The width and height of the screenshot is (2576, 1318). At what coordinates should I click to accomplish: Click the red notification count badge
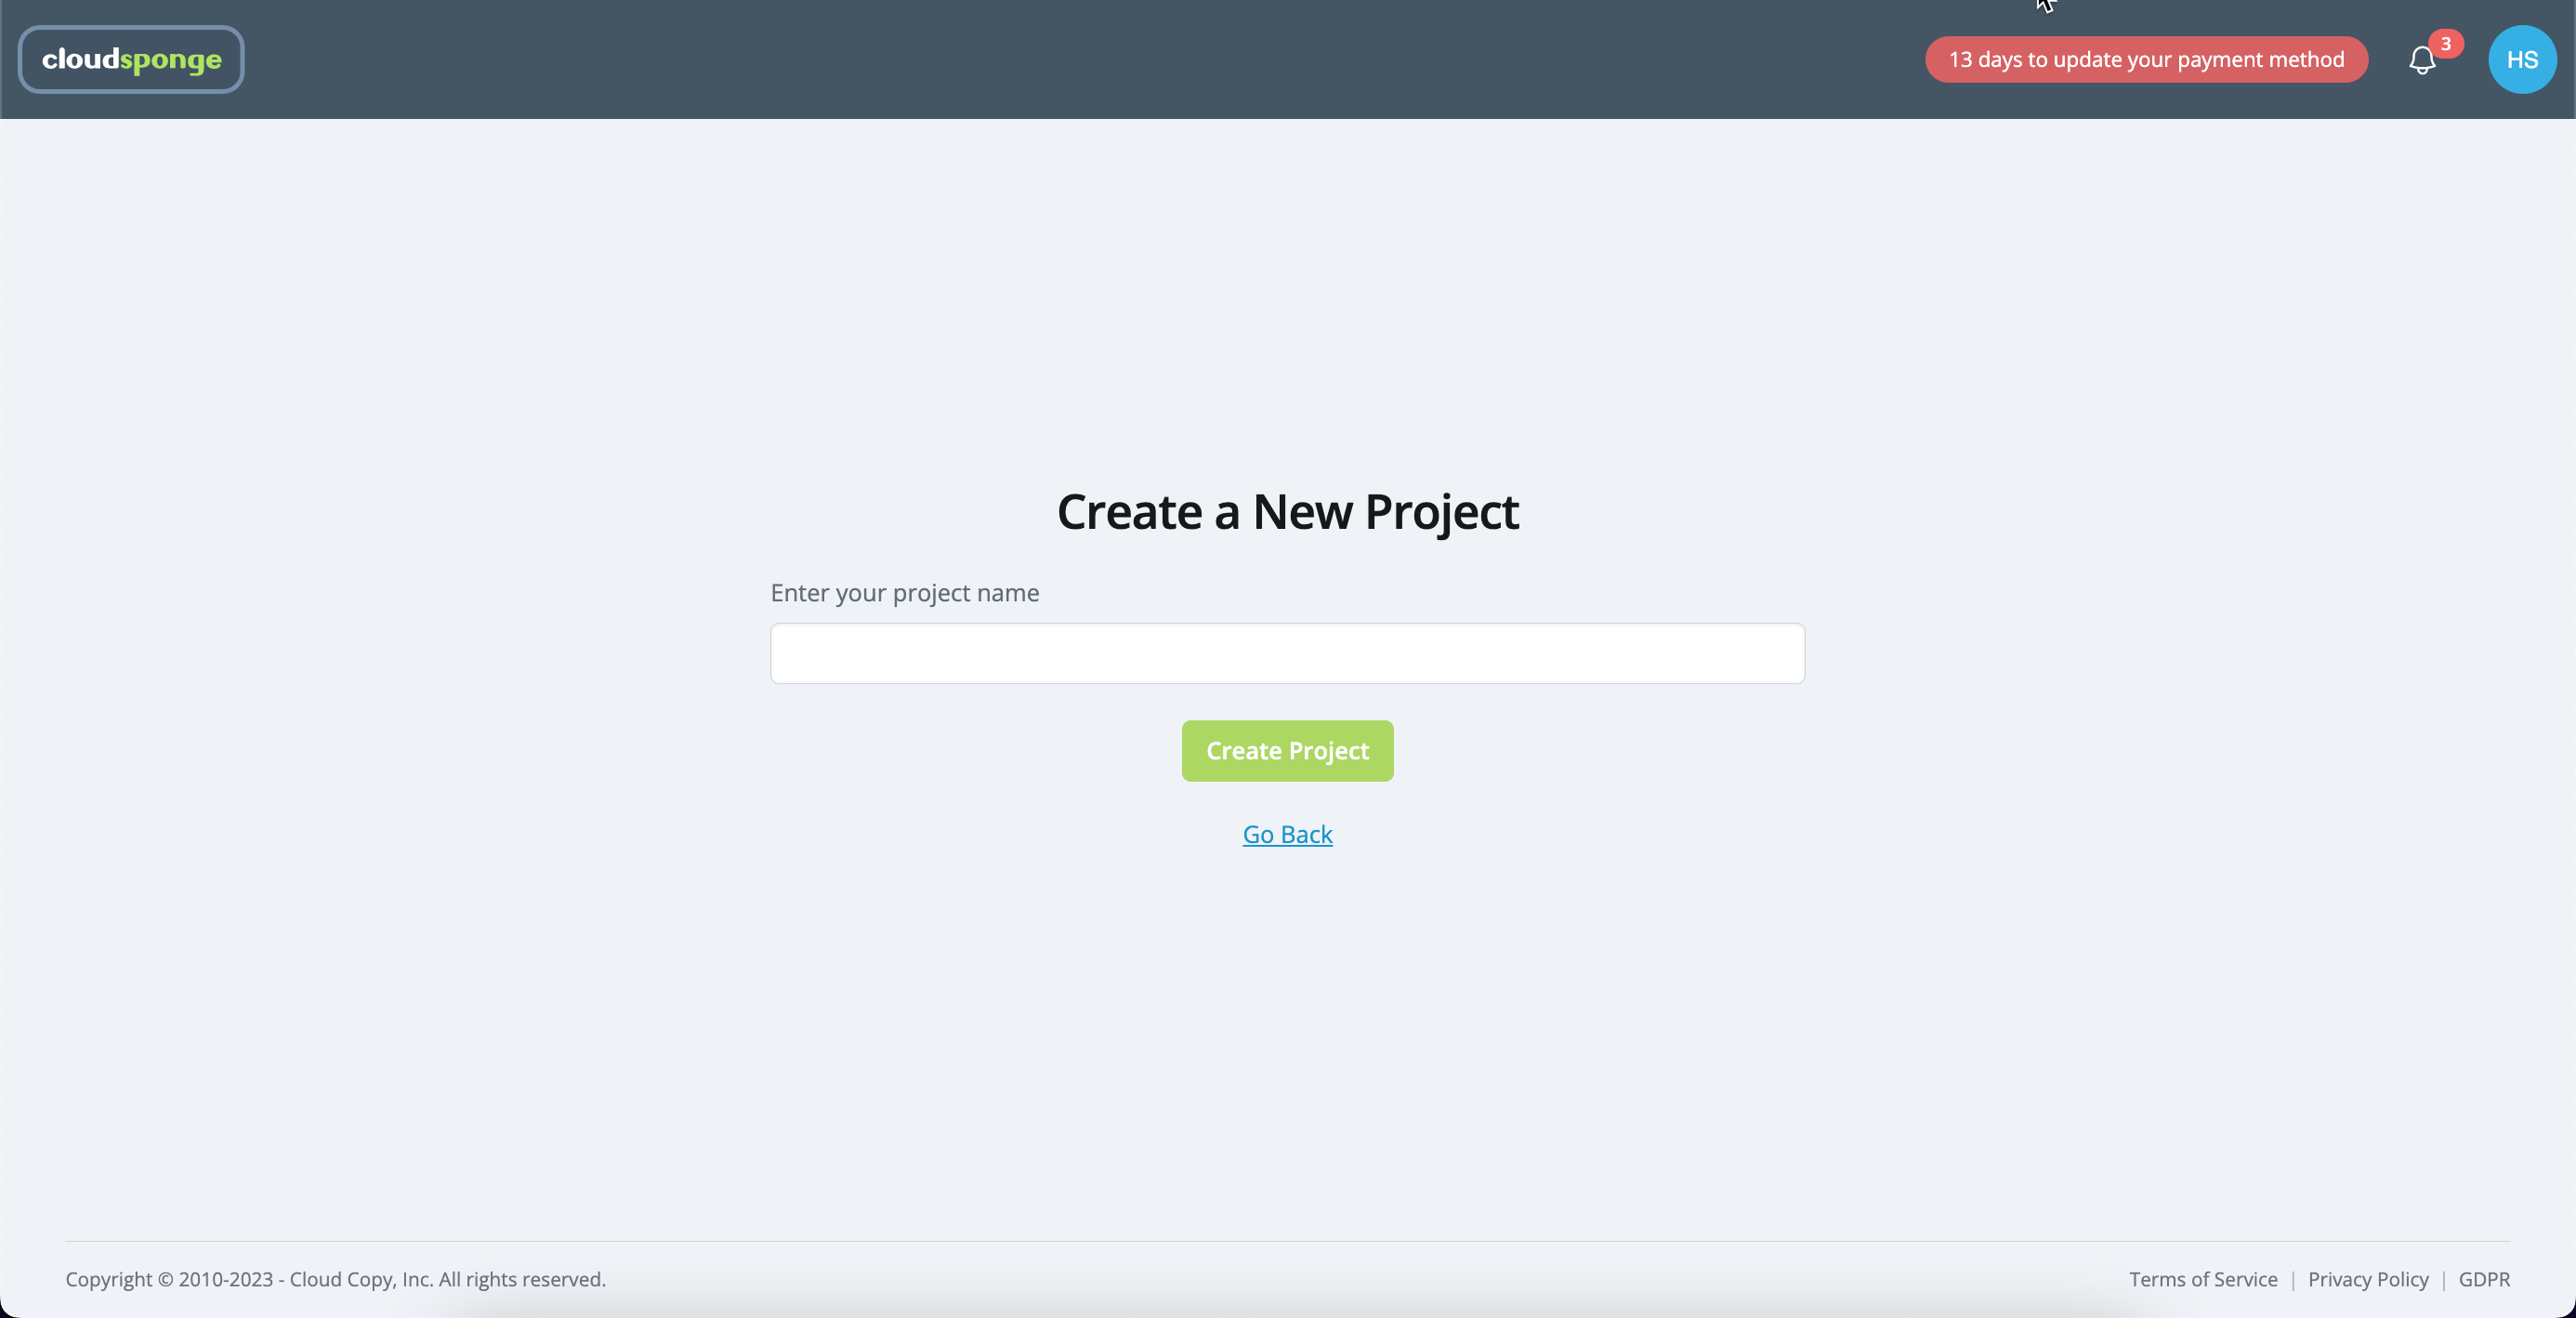(2445, 44)
